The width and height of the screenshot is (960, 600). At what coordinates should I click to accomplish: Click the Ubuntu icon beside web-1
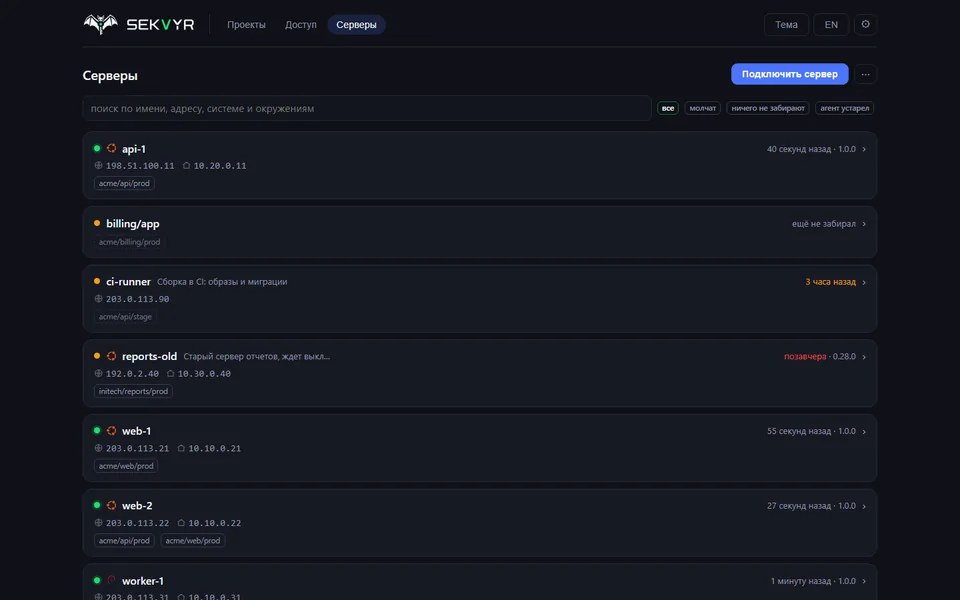(111, 430)
